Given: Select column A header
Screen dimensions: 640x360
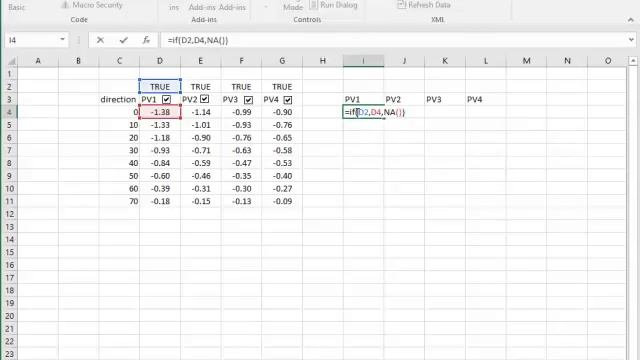Looking at the screenshot, I should [x=38, y=61].
